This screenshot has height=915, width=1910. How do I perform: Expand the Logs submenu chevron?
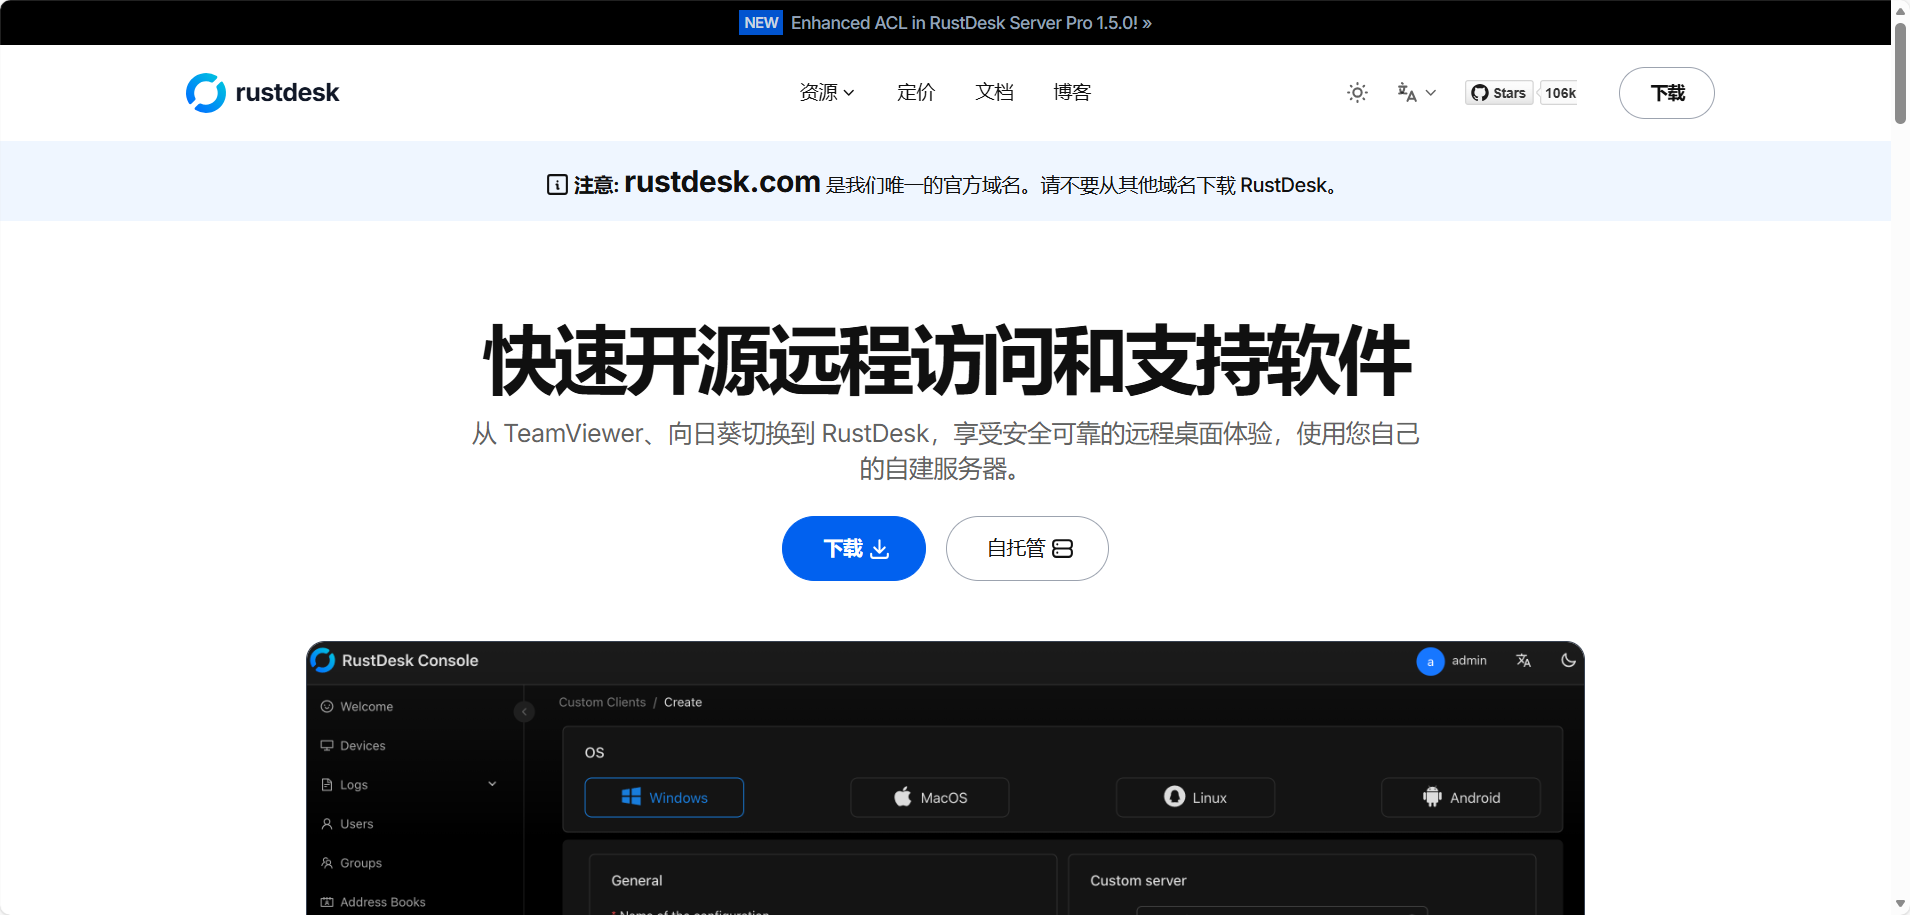click(x=492, y=784)
